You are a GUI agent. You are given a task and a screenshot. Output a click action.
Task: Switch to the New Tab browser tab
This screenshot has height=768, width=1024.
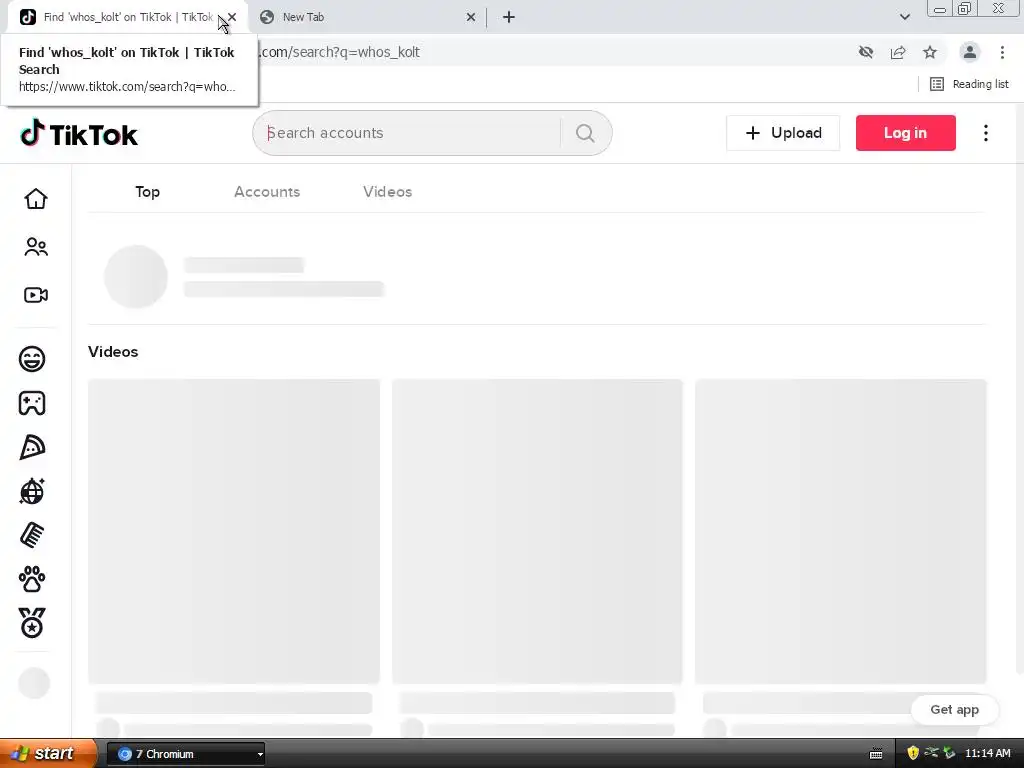(367, 18)
